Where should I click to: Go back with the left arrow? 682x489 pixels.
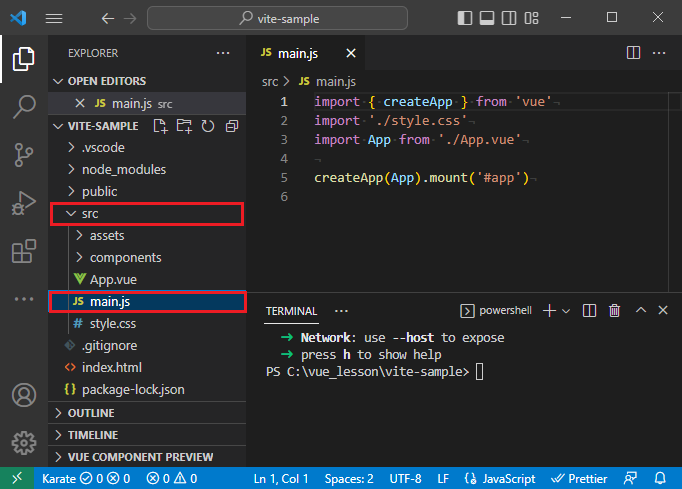coord(107,18)
